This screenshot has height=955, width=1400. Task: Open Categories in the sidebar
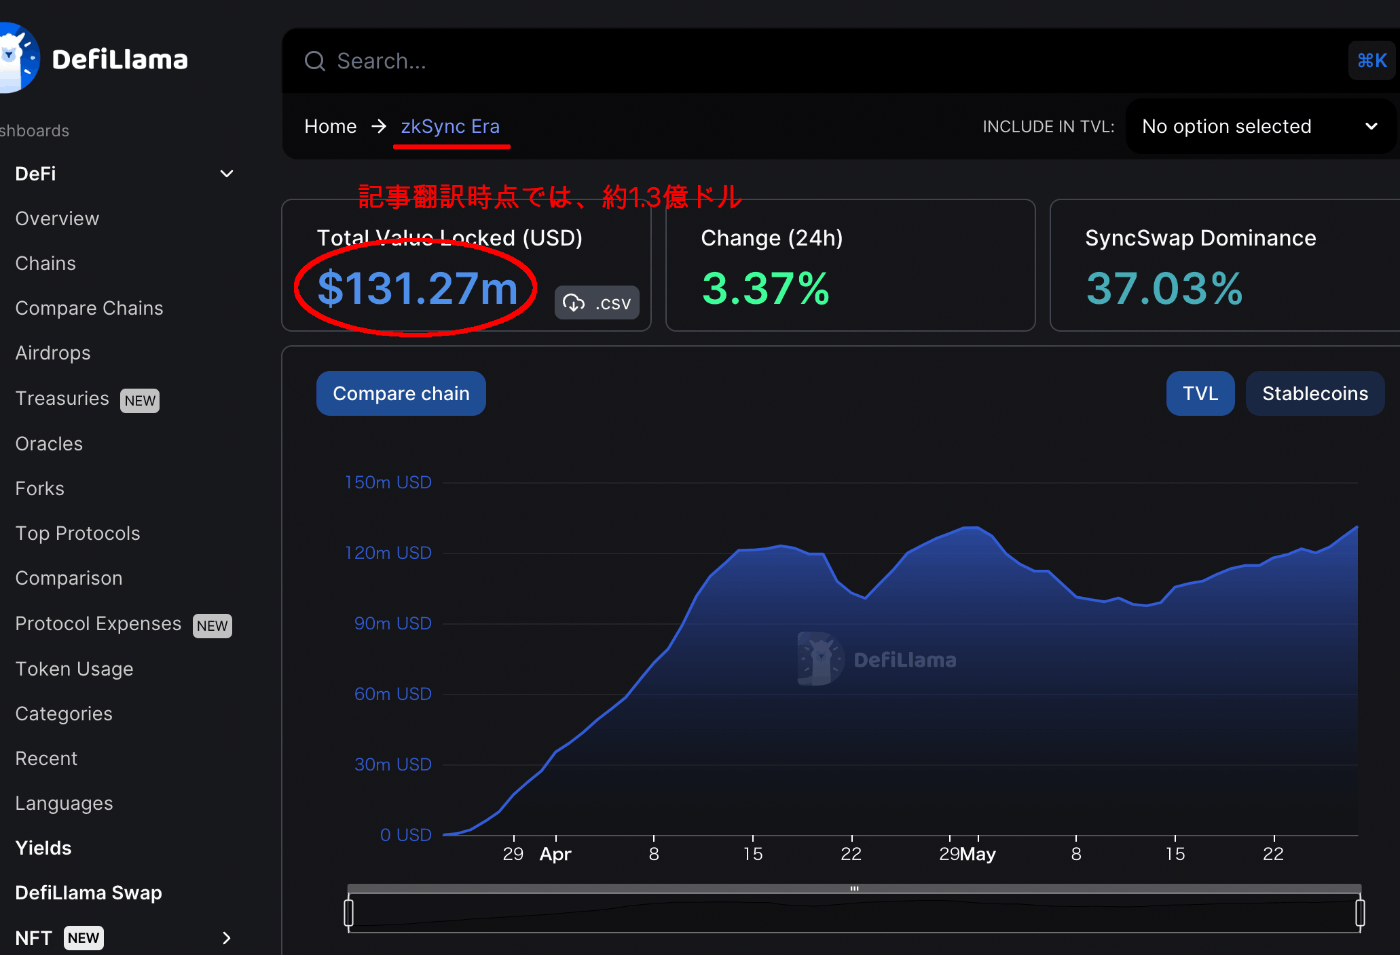click(64, 714)
